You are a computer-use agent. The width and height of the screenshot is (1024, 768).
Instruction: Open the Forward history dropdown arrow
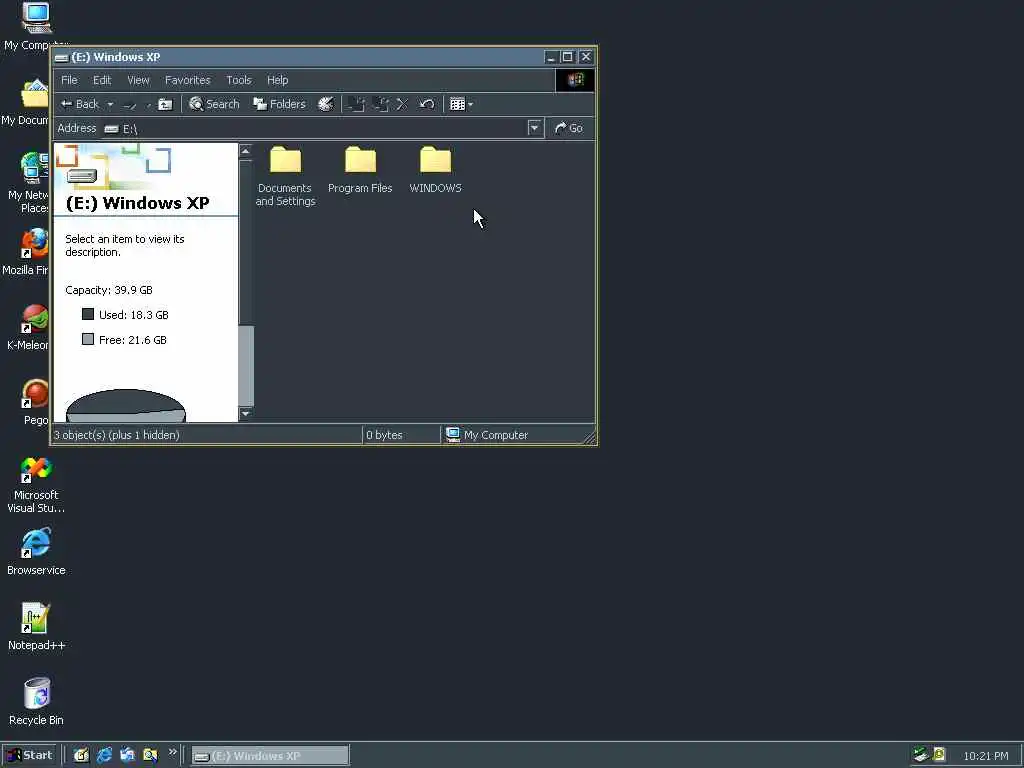coord(148,104)
